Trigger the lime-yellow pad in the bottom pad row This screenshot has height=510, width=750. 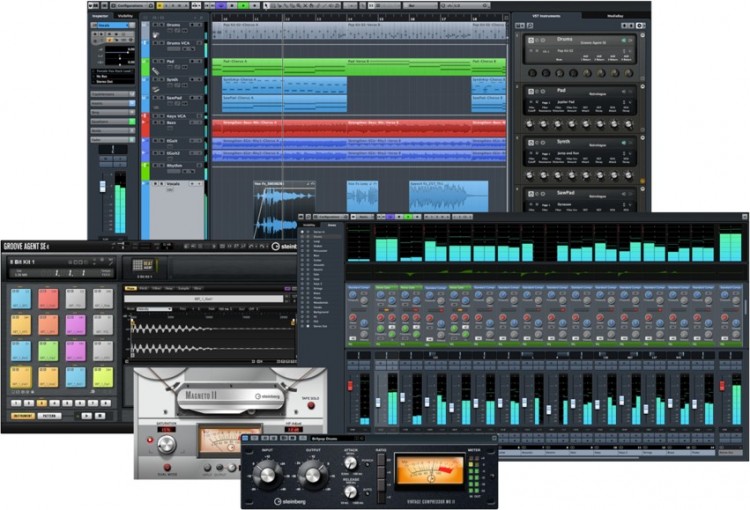103,377
